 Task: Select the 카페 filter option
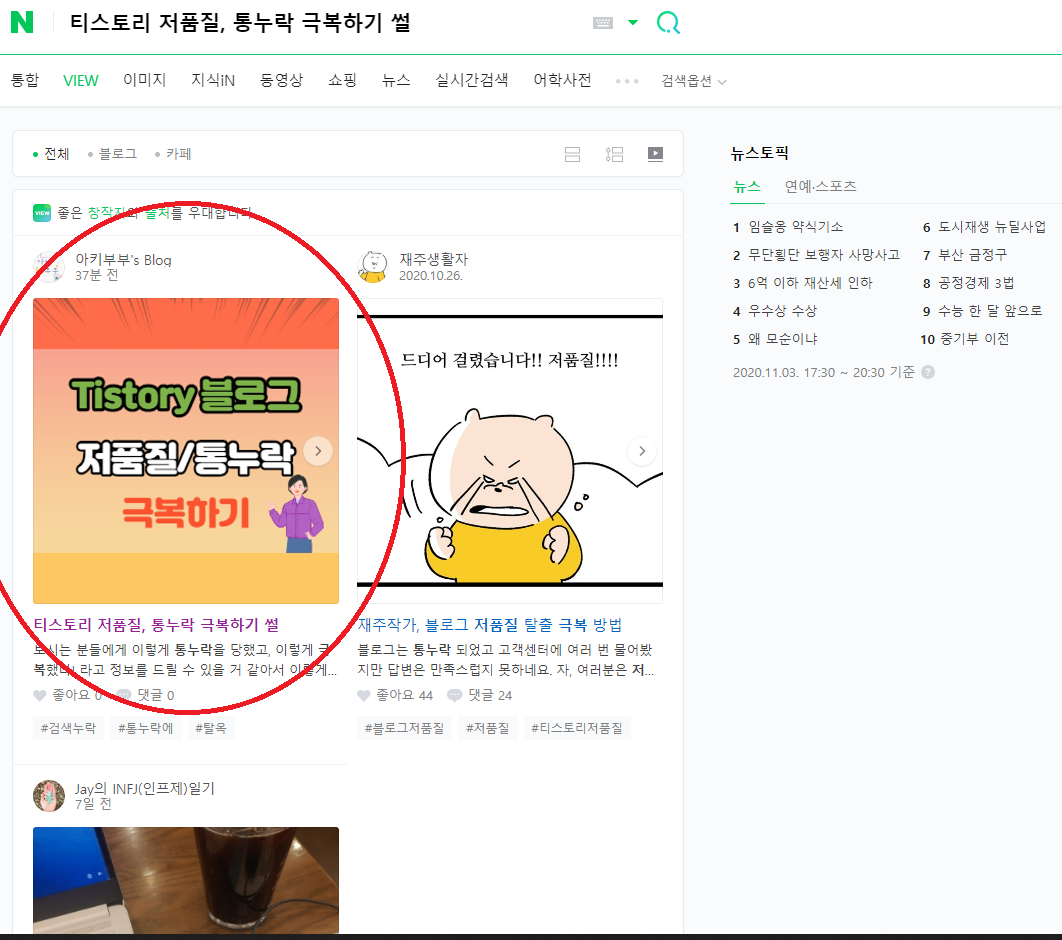pyautogui.click(x=173, y=154)
